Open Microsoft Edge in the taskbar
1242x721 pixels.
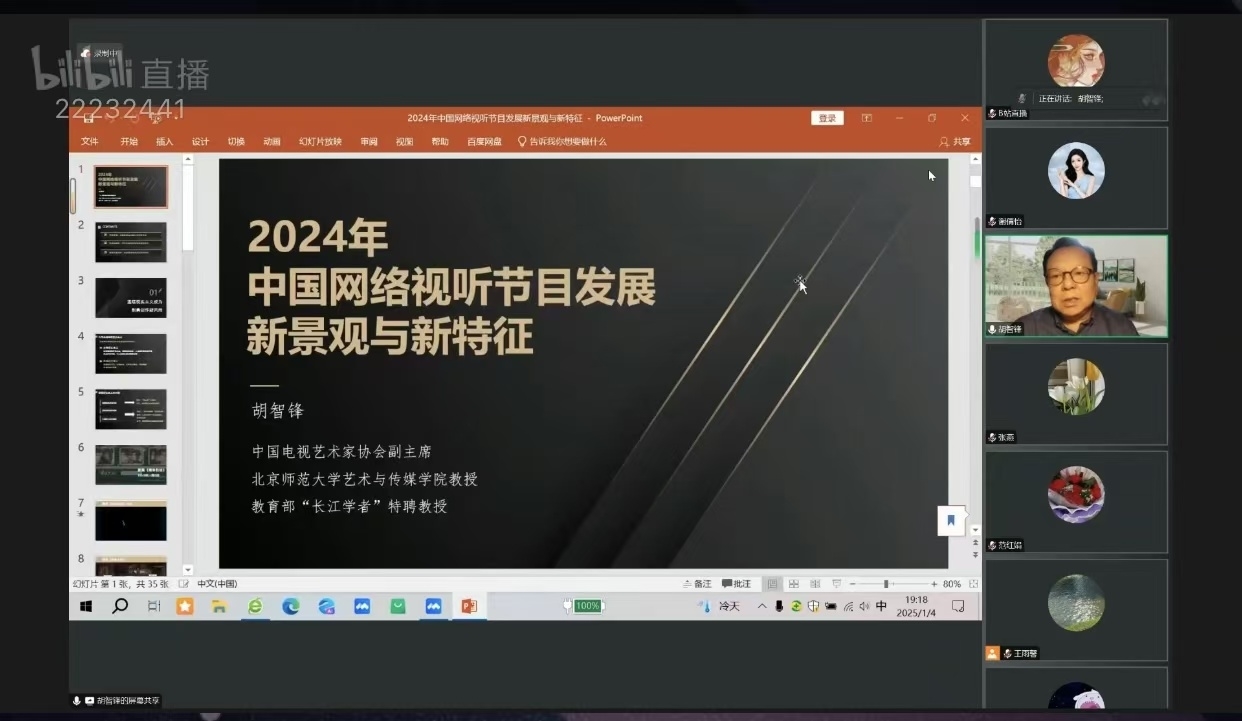[x=291, y=606]
